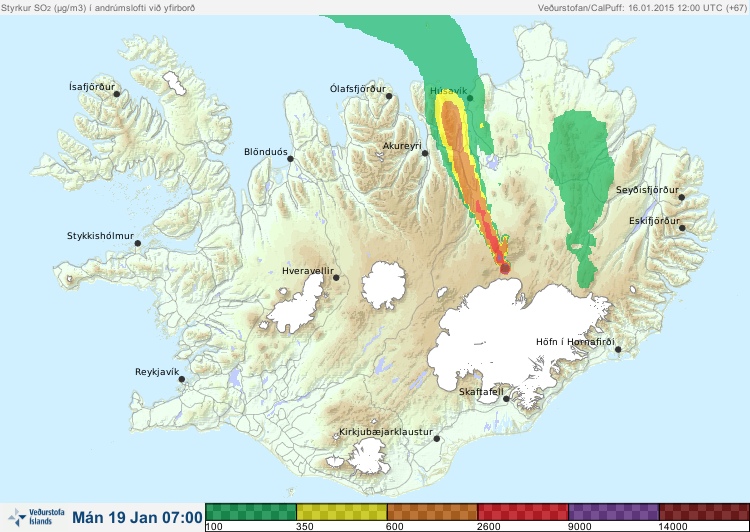Image resolution: width=750 pixels, height=532 pixels.
Task: Click the green 100 legend swatch
Action: (x=251, y=512)
